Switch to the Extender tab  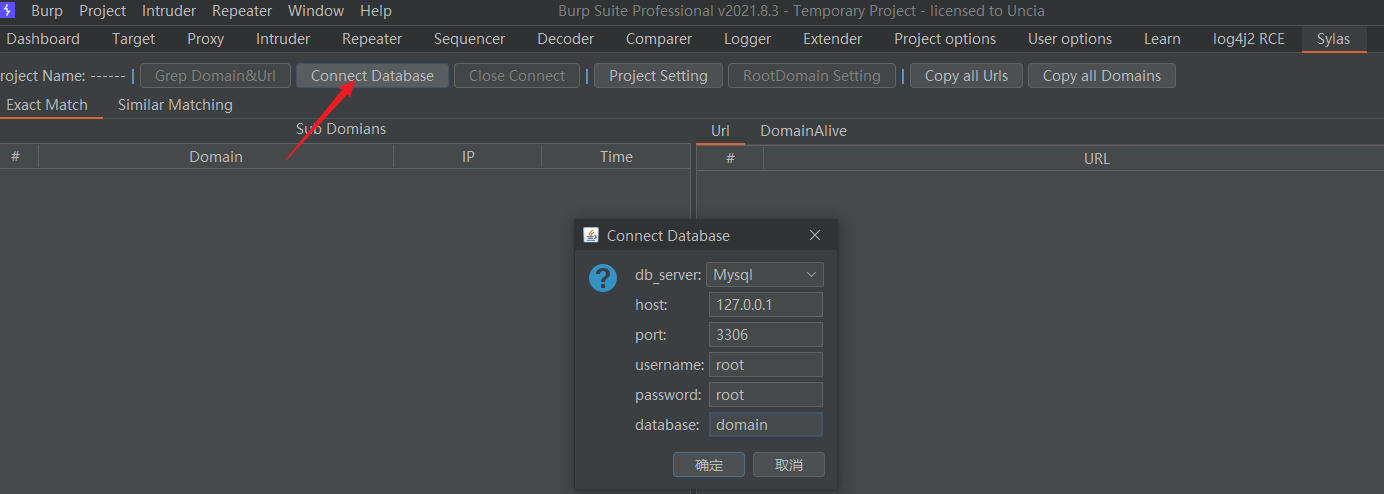pos(832,39)
